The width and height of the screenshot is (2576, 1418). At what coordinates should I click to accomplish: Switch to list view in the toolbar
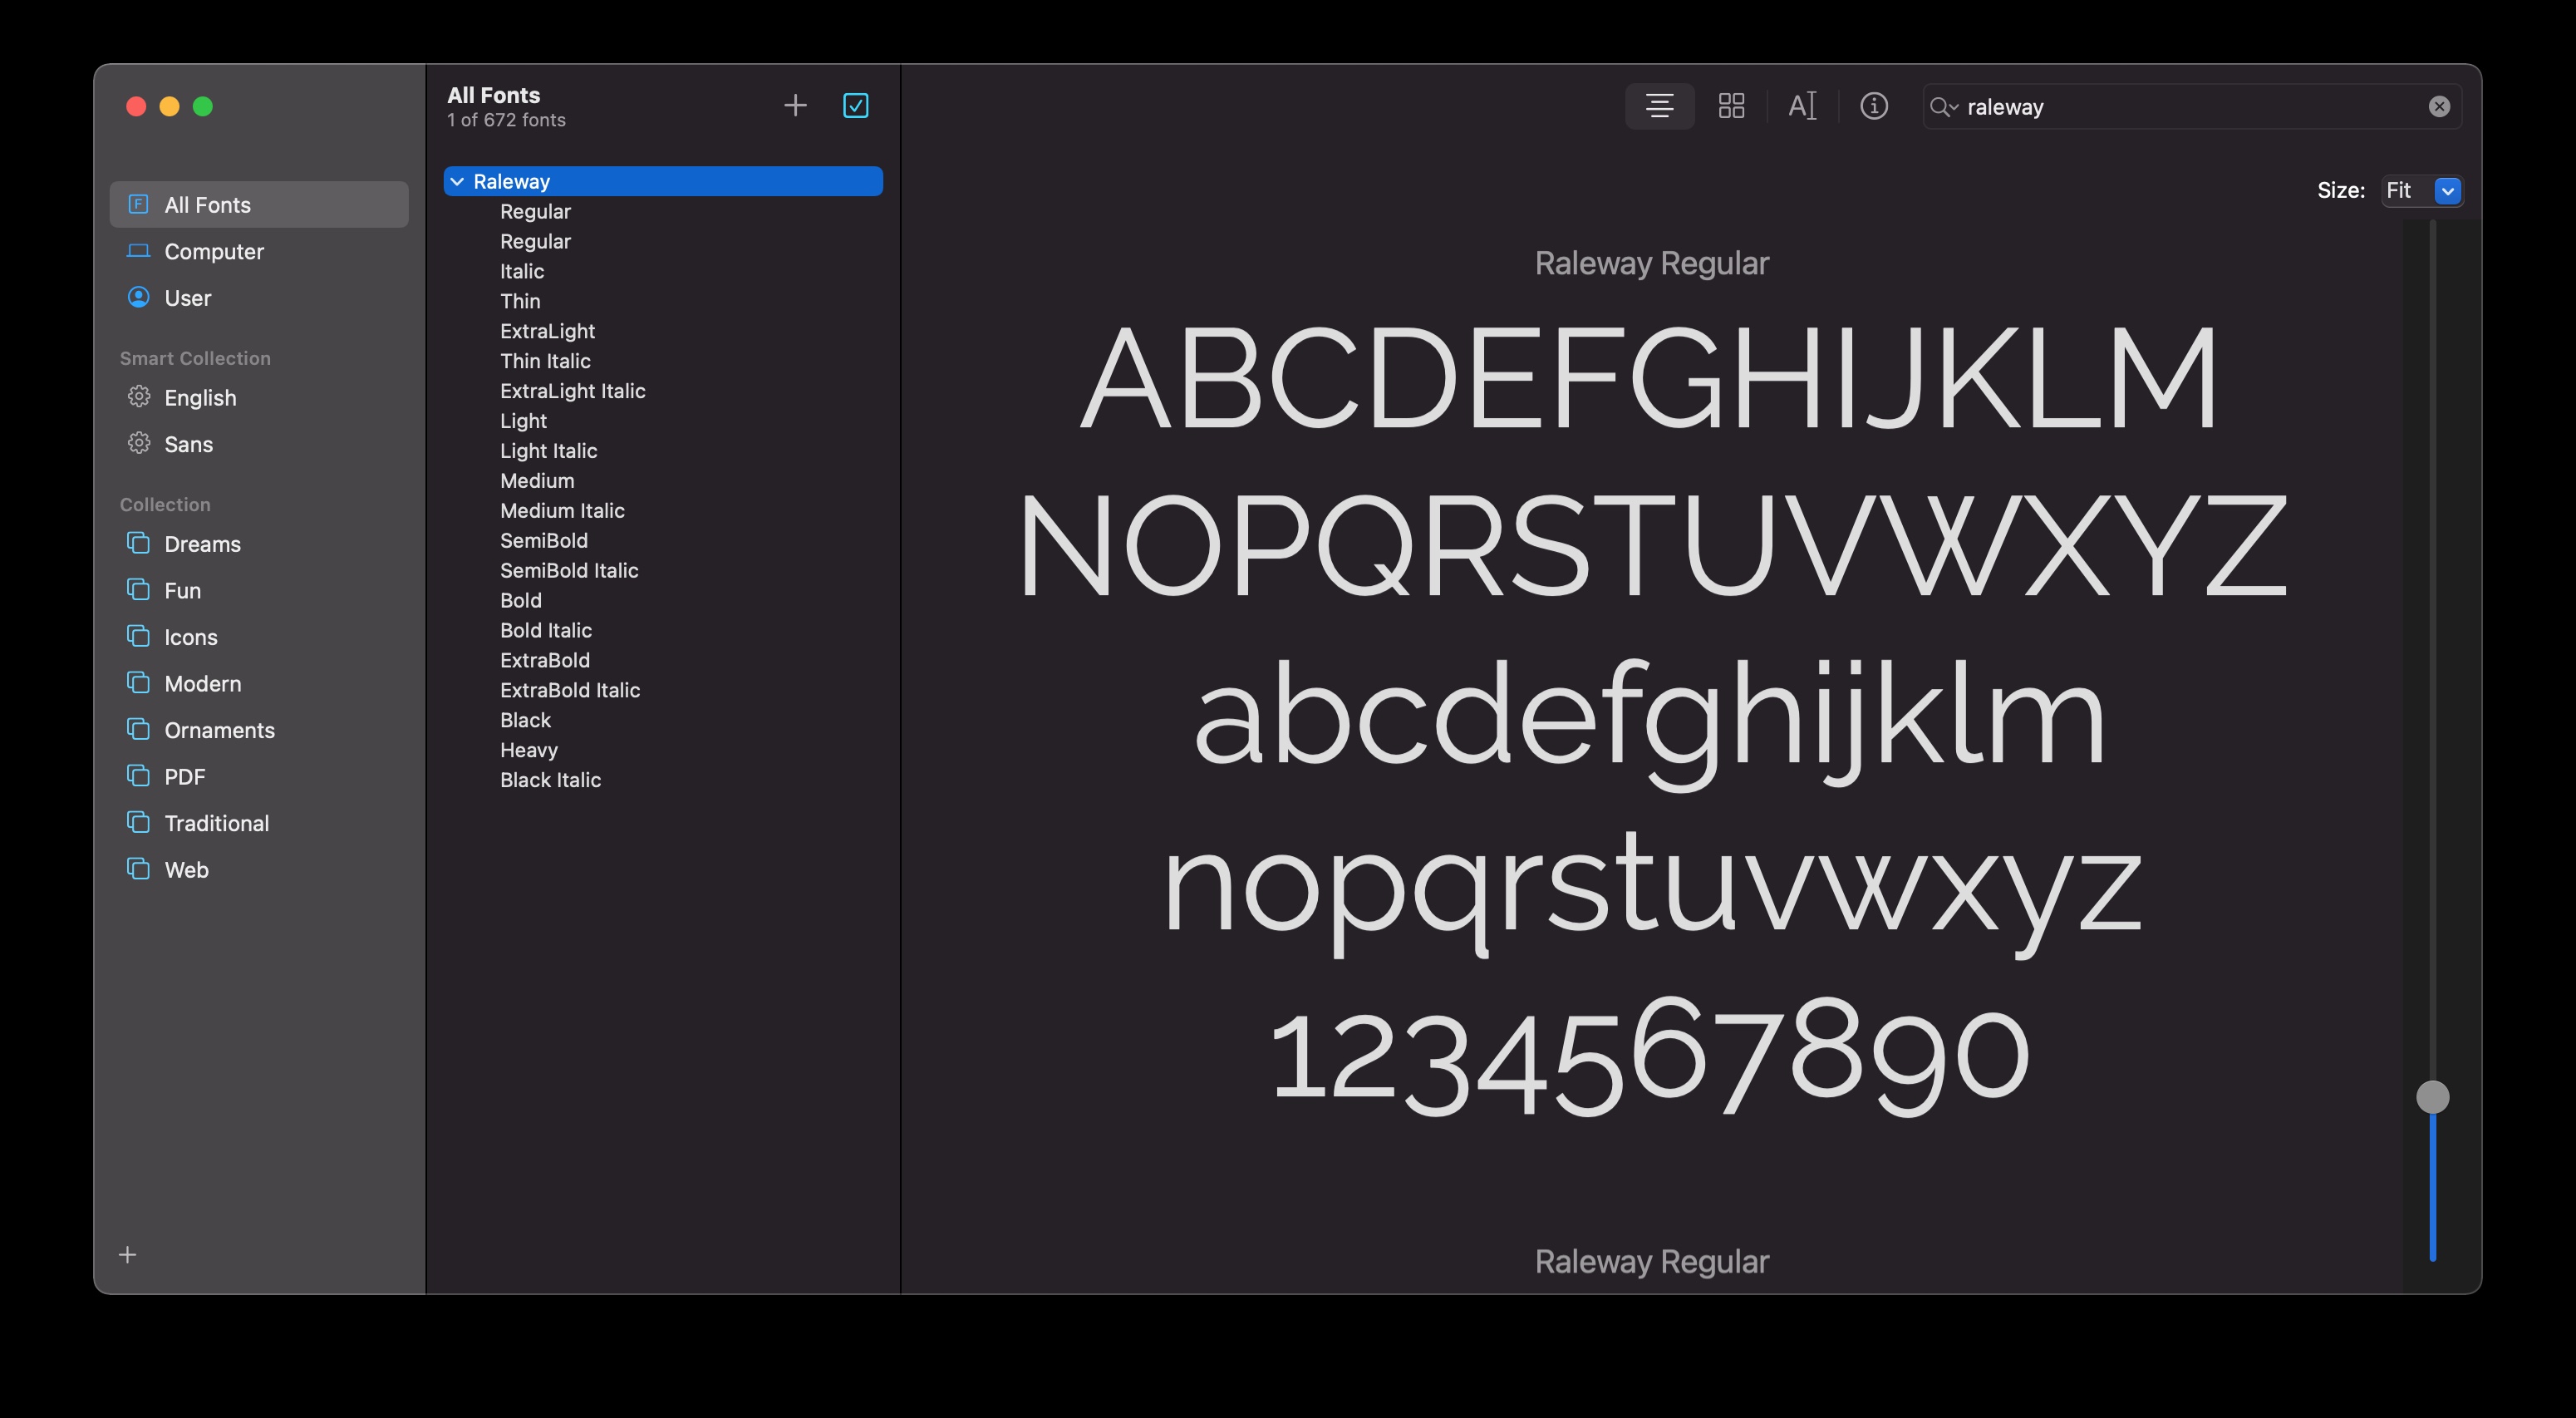pyautogui.click(x=1659, y=105)
